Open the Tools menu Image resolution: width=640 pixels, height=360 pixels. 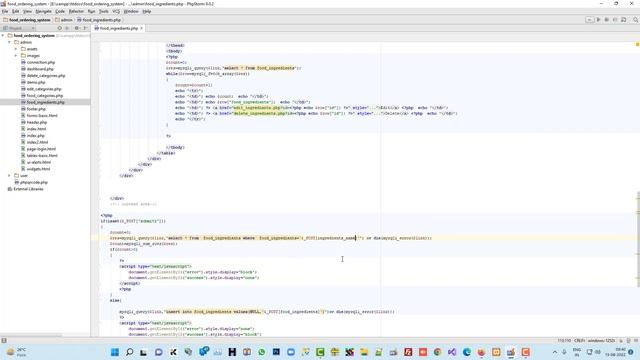pyautogui.click(x=104, y=11)
